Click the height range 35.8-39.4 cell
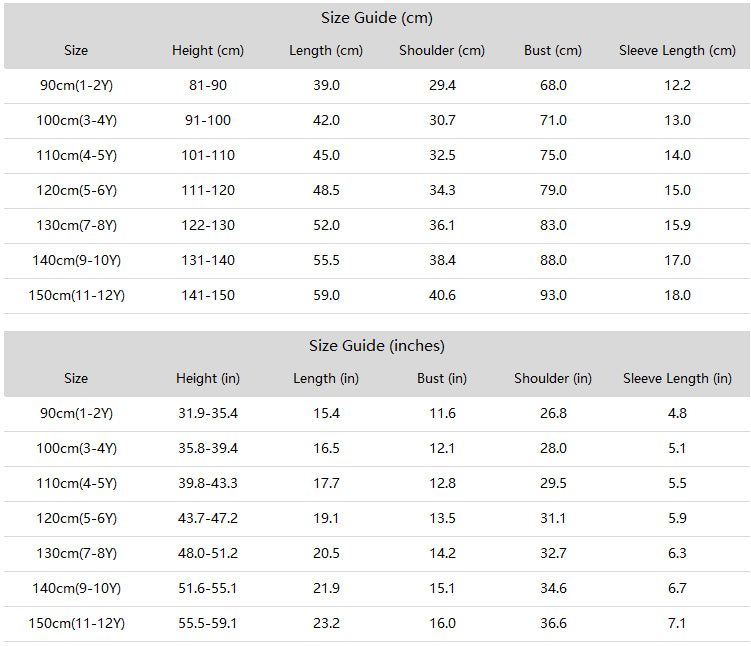Viewport: 751px width, 646px height. click(x=208, y=448)
